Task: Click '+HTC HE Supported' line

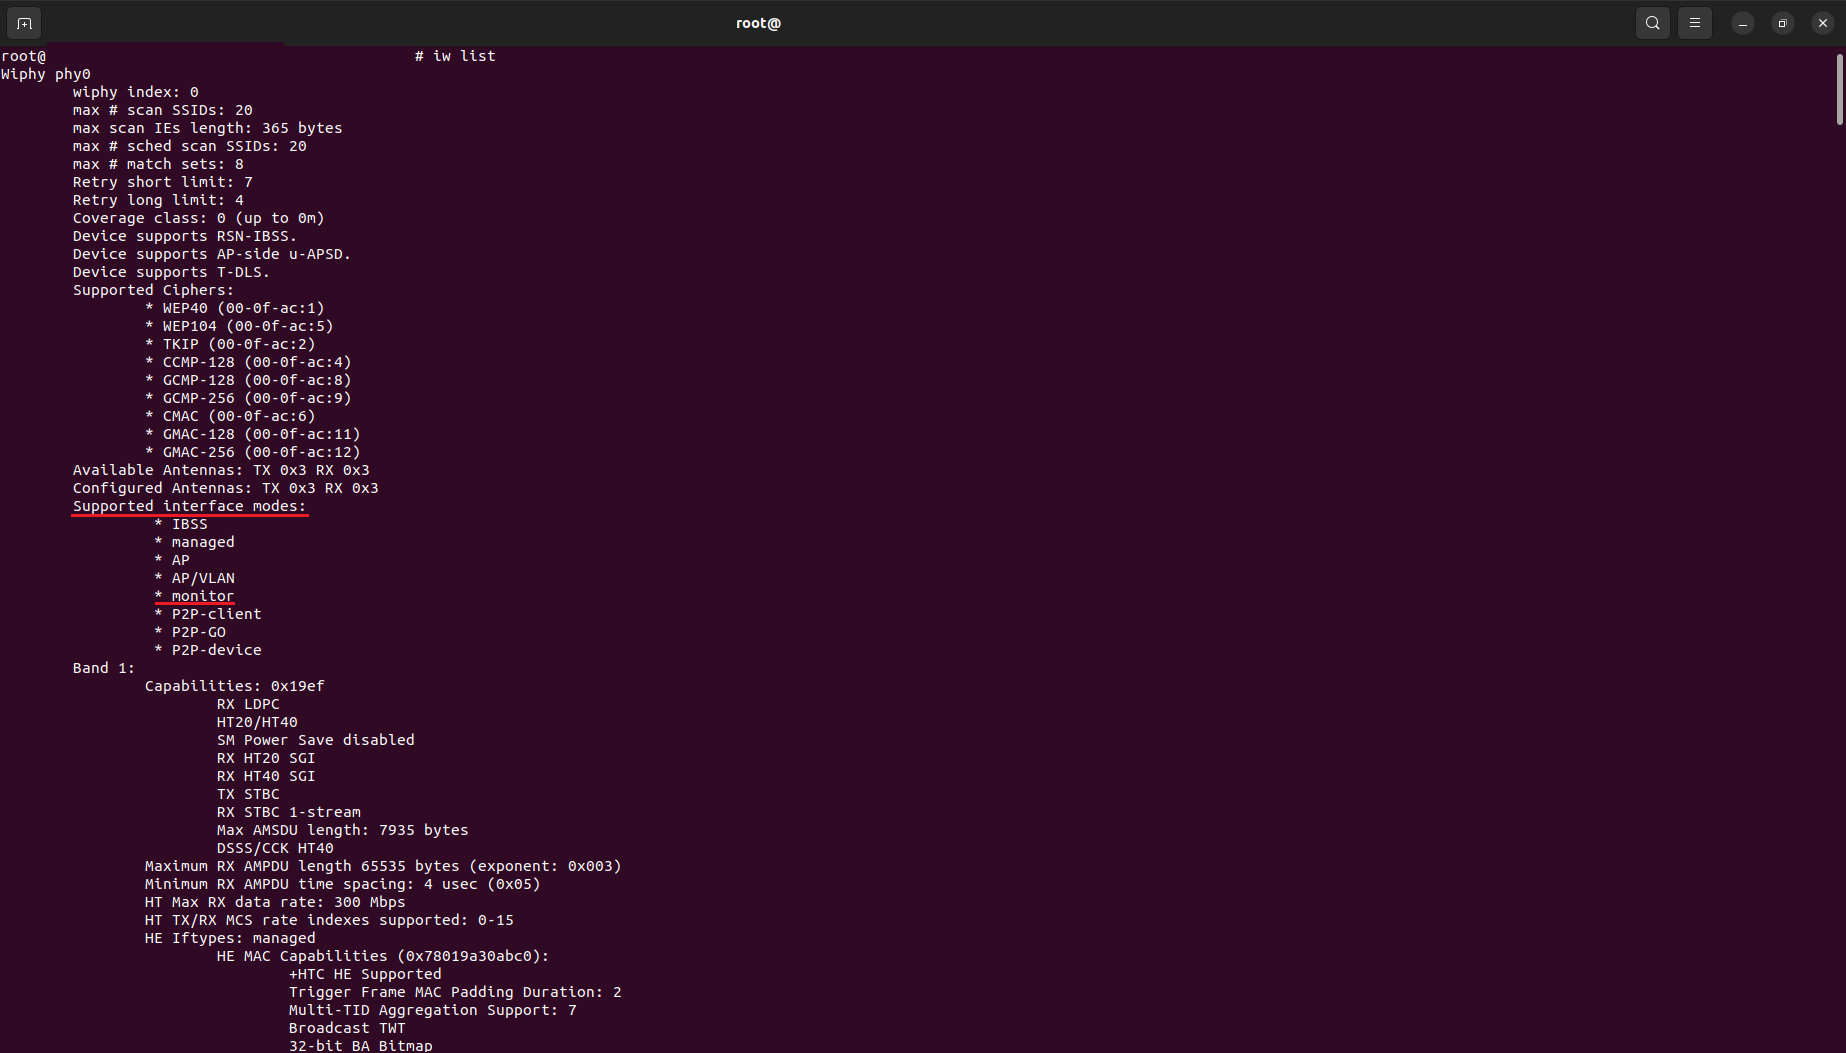Action: pyautogui.click(x=365, y=974)
